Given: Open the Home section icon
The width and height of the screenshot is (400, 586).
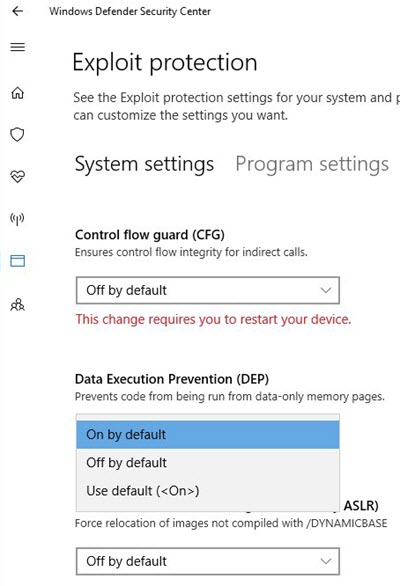Looking at the screenshot, I should tap(18, 93).
